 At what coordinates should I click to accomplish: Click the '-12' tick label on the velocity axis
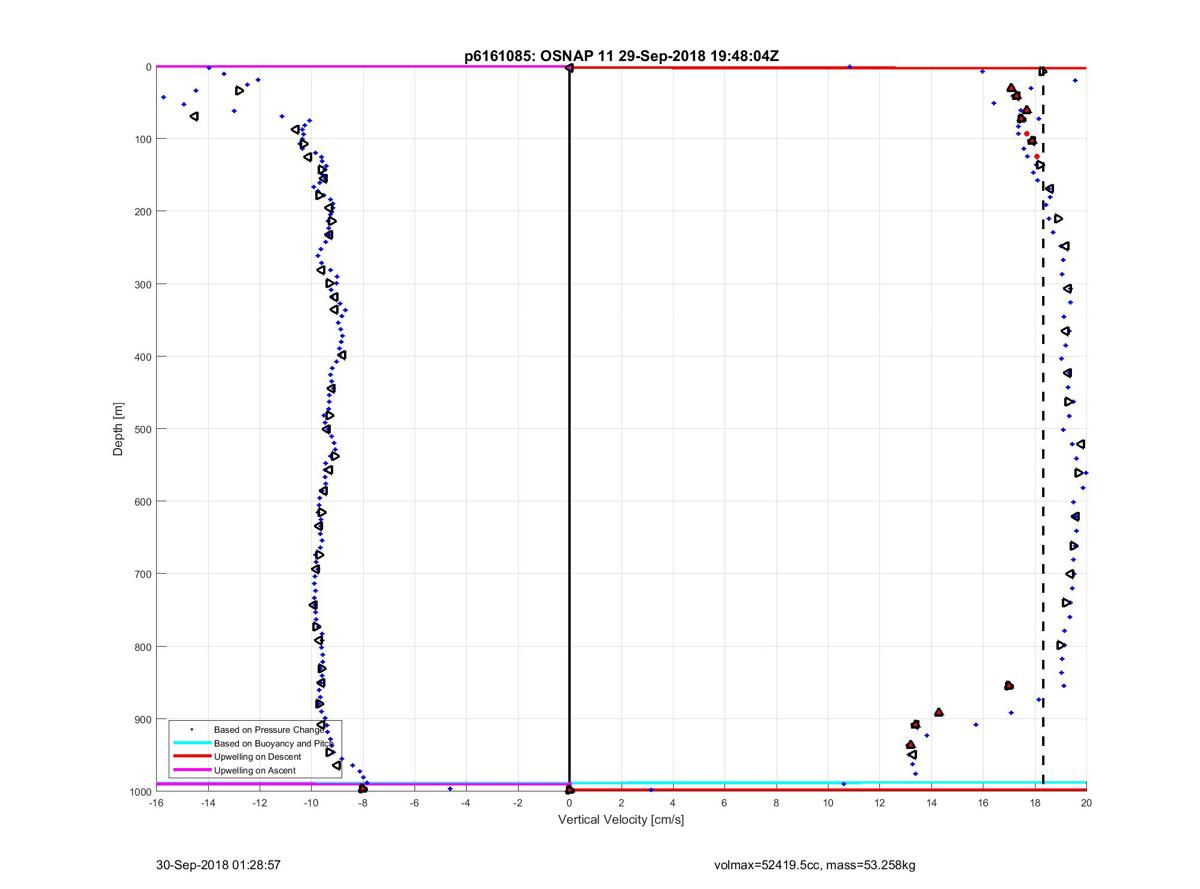(259, 802)
